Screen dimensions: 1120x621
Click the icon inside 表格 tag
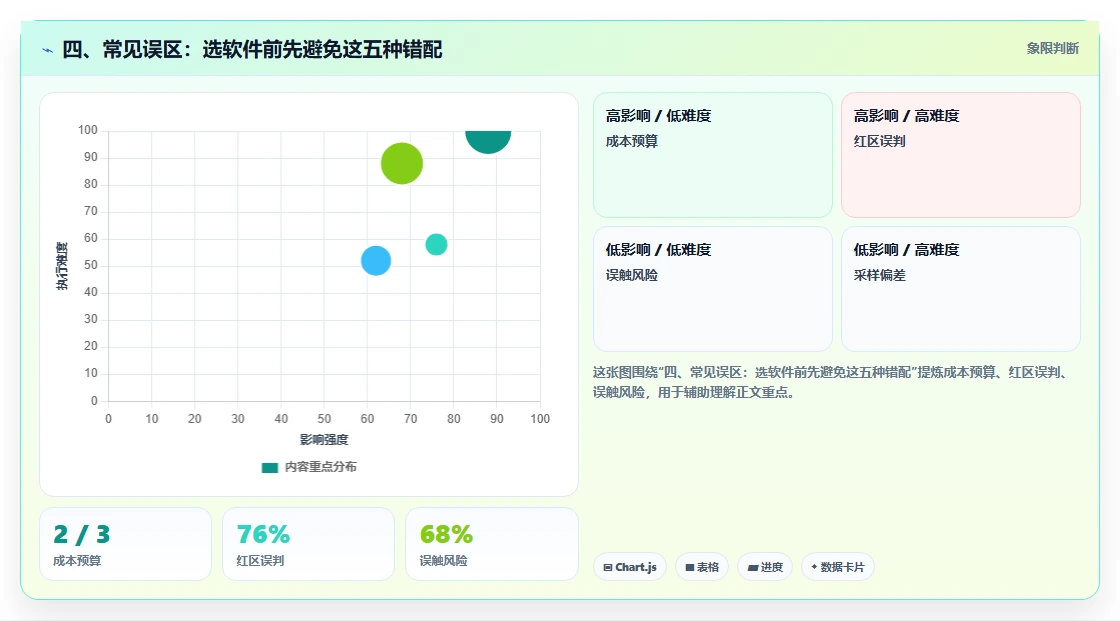pyautogui.click(x=690, y=567)
